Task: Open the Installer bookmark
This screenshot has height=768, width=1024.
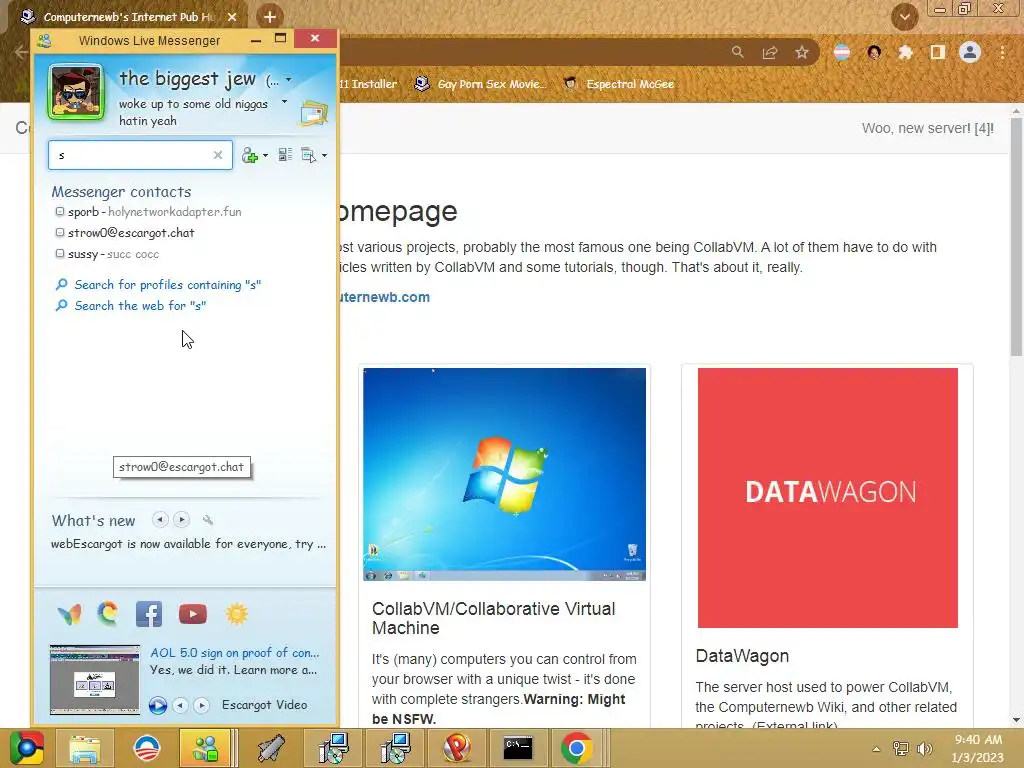Action: coord(368,84)
